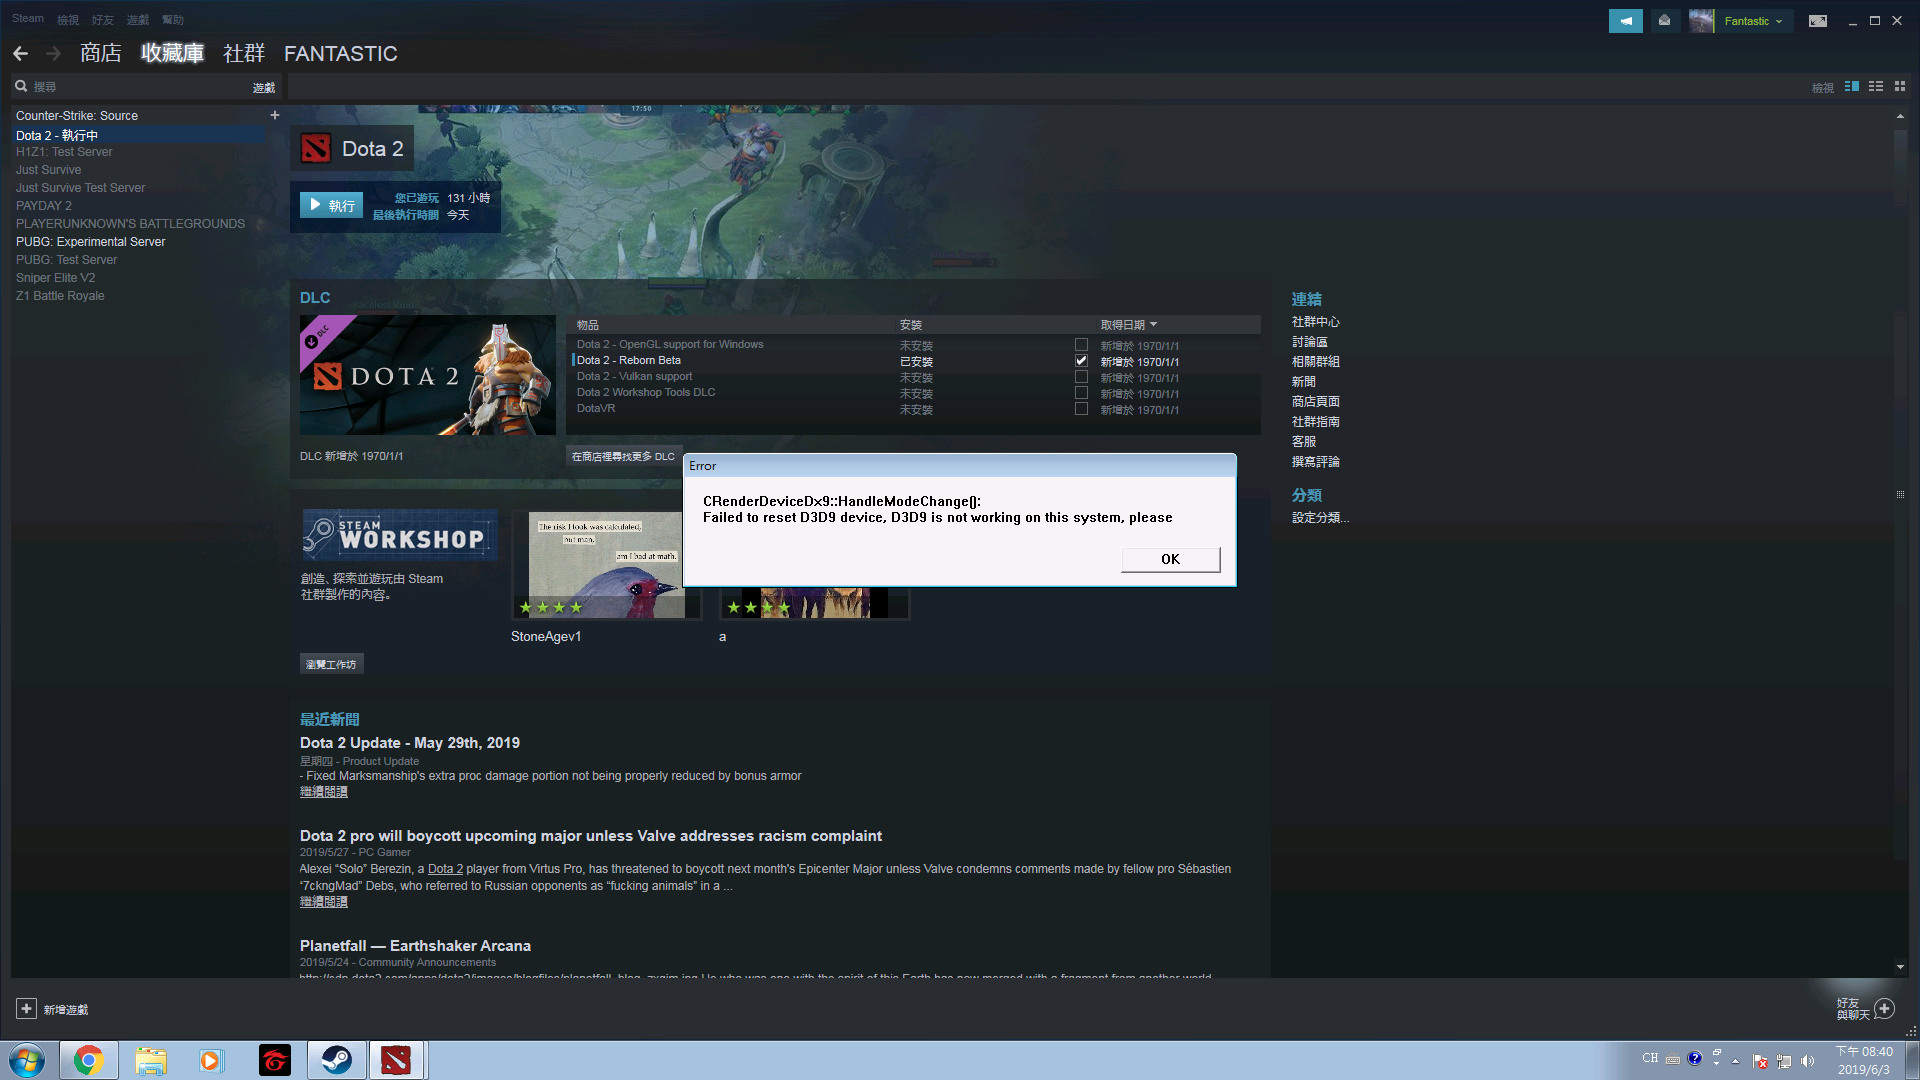Select Z1 Battle Royale in the list
Viewport: 1920px width, 1080px height.
pos(60,296)
